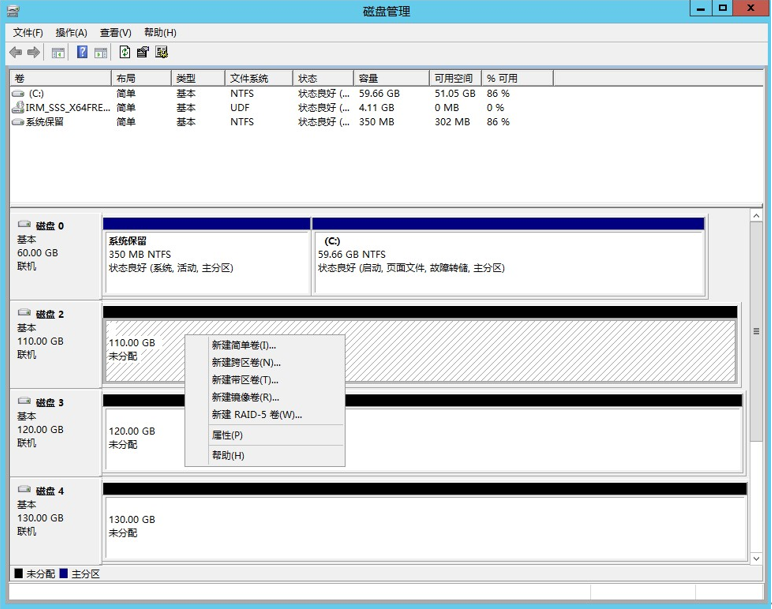Image resolution: width=772 pixels, height=609 pixels.
Task: Sort by the 容量 column header
Action: point(391,78)
